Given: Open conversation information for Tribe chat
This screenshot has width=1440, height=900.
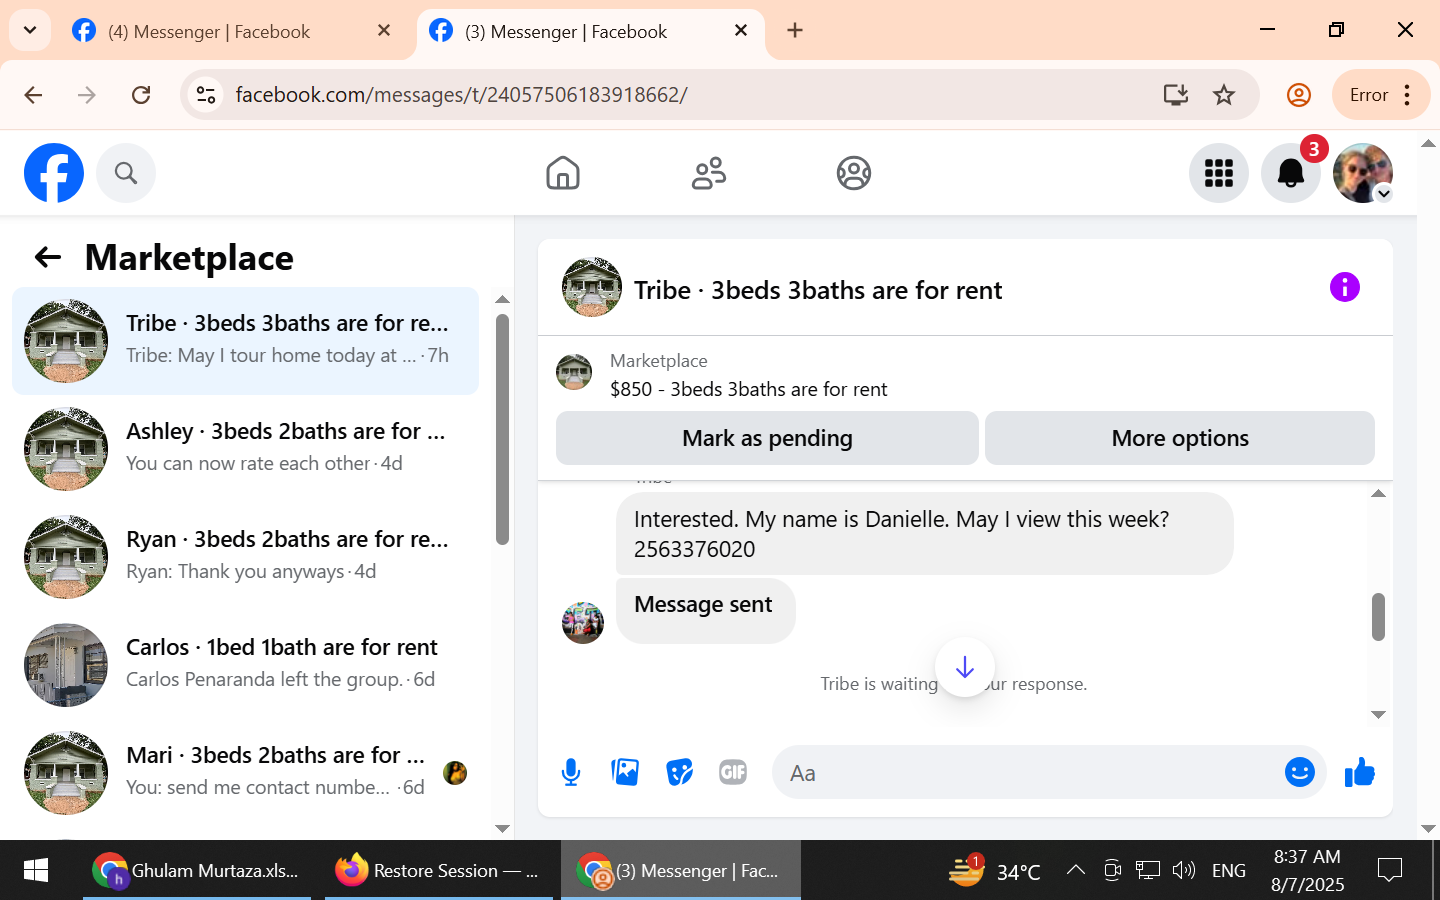Looking at the screenshot, I should tap(1345, 287).
